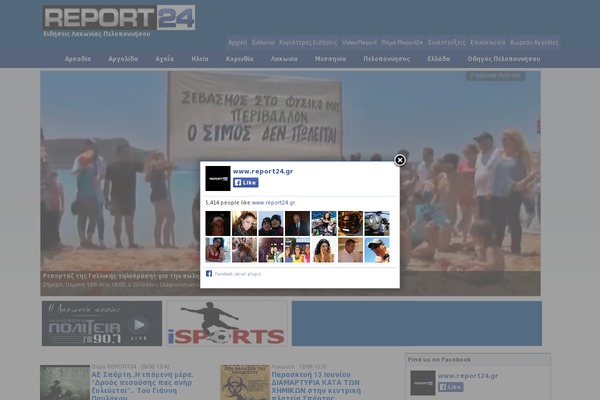600x400 pixels.
Task: Click the biohazard article thumbnail
Action: pos(245,383)
